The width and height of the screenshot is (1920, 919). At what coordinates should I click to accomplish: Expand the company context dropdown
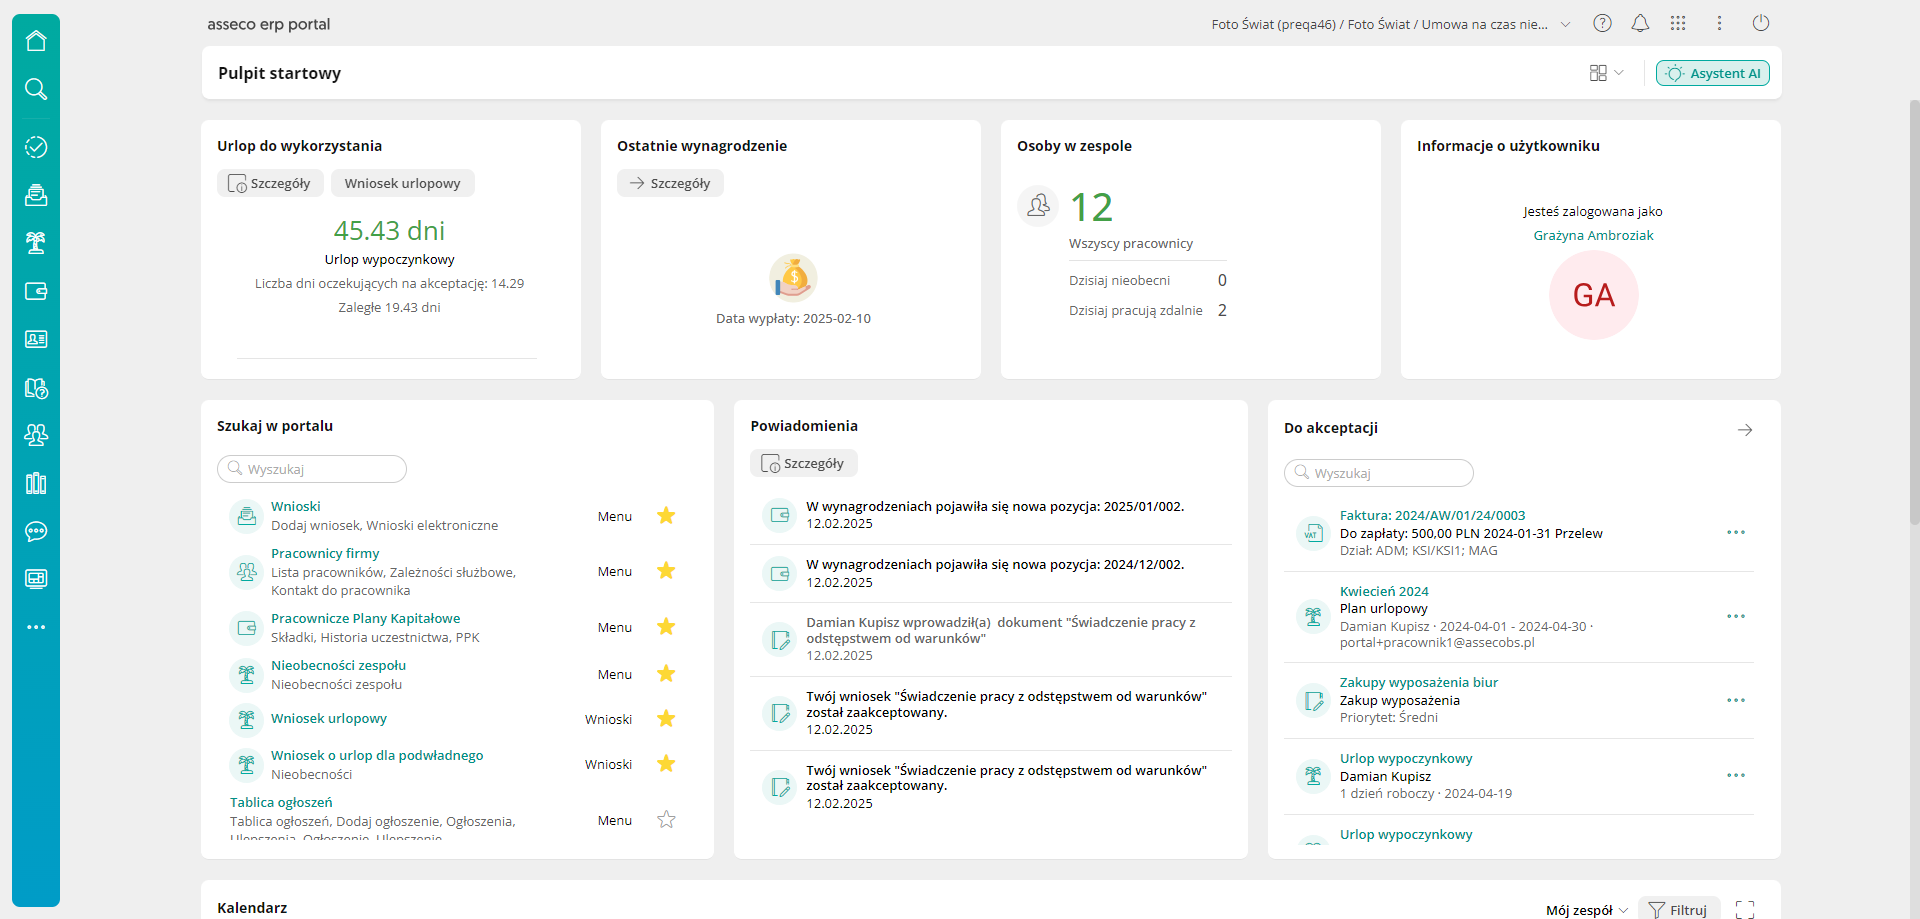(1566, 24)
